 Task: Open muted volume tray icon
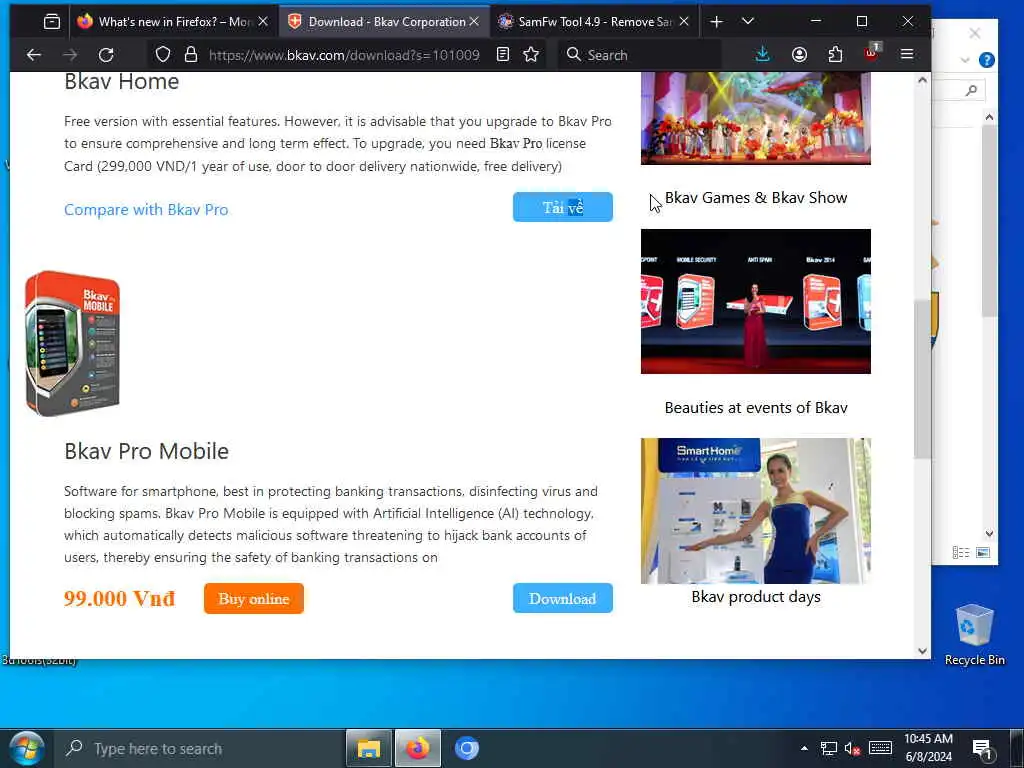[852, 748]
